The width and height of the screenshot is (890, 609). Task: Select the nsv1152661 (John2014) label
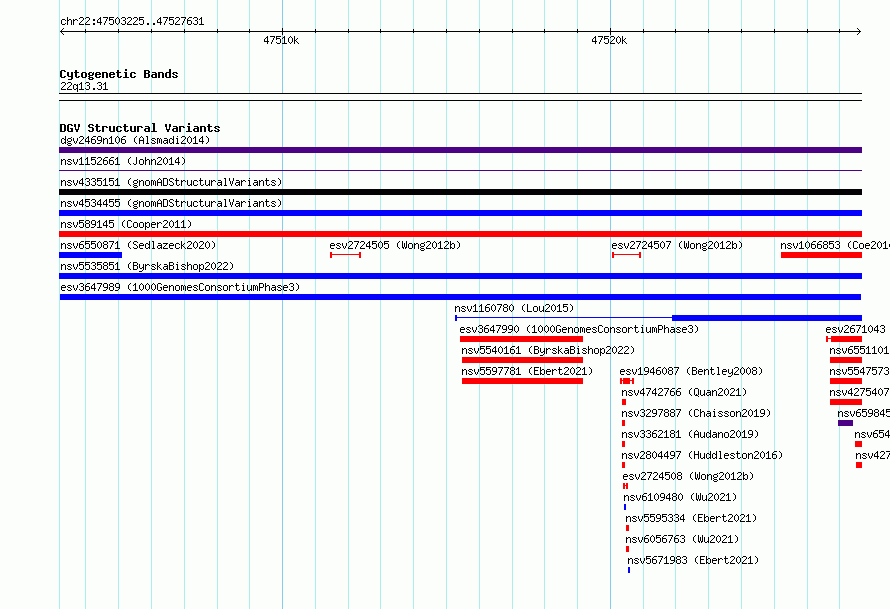(x=123, y=161)
